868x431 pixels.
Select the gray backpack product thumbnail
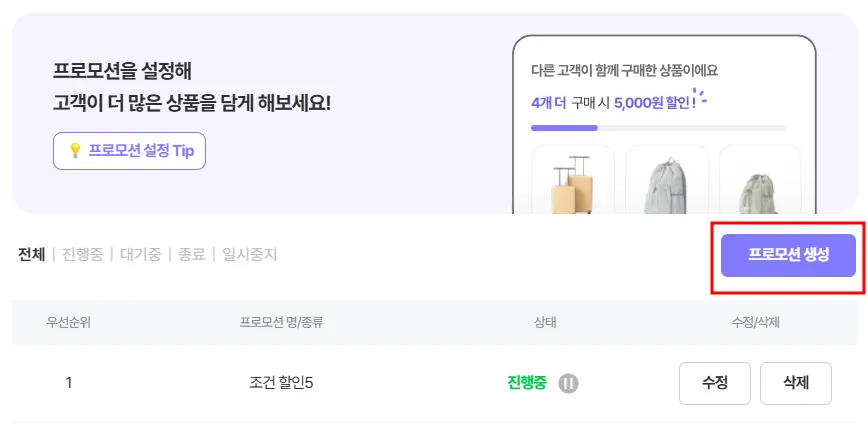666,180
